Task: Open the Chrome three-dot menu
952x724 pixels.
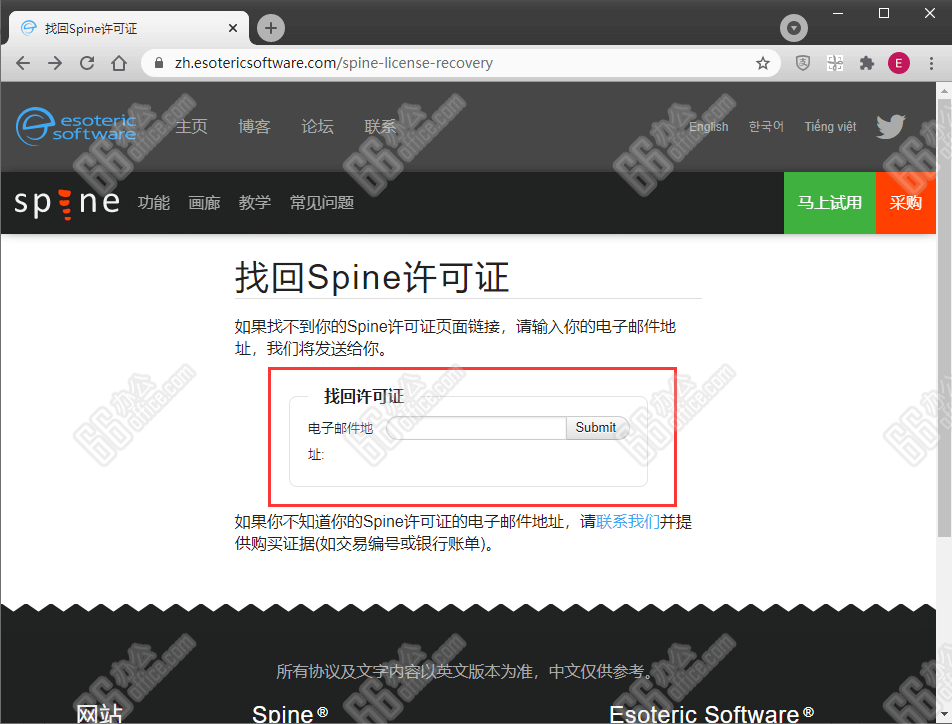Action: [931, 63]
